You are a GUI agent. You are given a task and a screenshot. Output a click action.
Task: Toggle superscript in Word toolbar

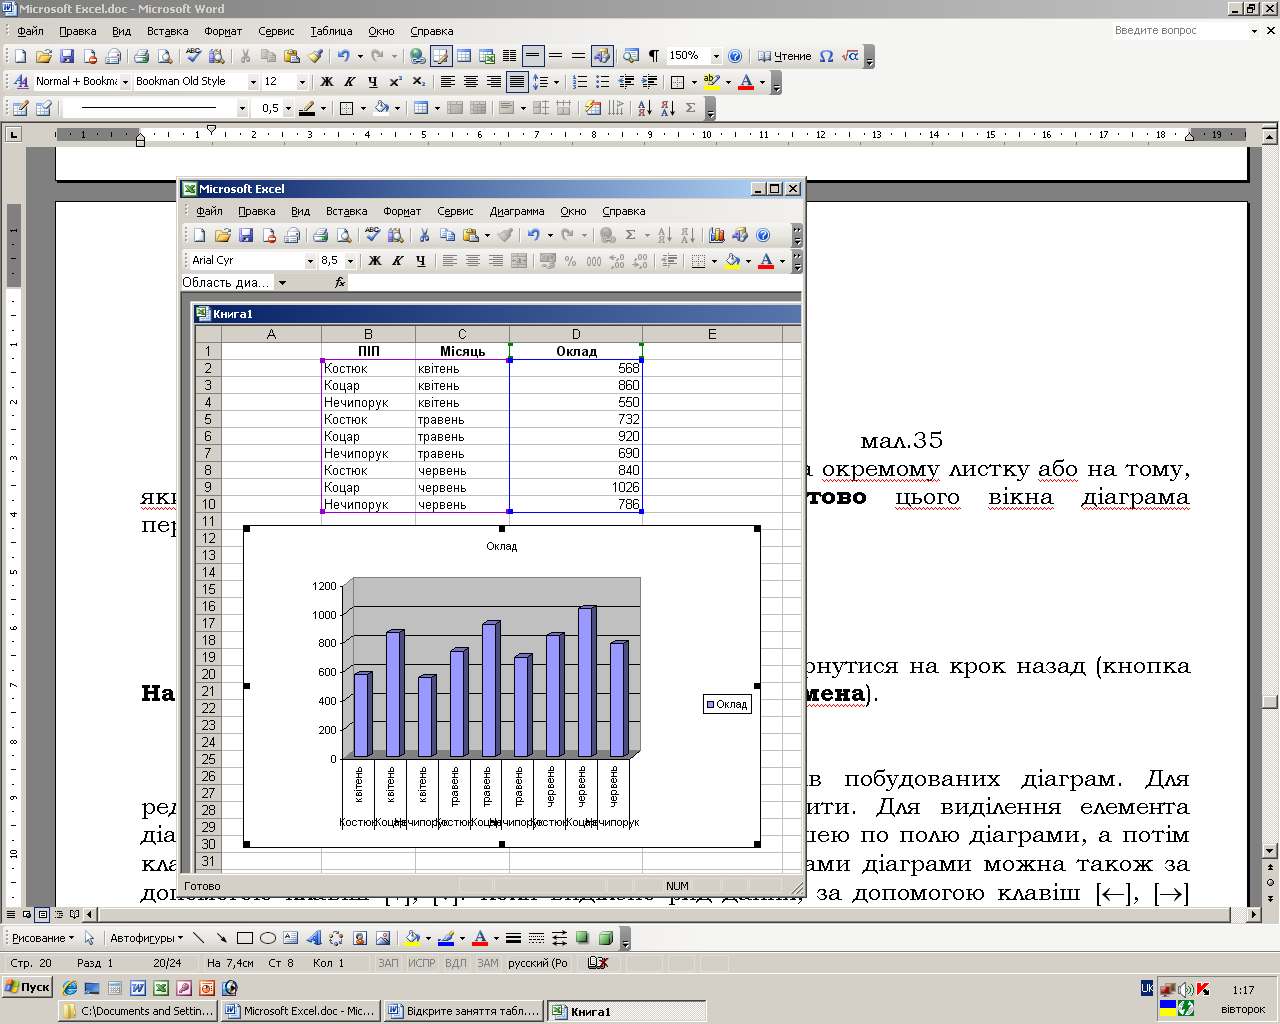pos(396,82)
